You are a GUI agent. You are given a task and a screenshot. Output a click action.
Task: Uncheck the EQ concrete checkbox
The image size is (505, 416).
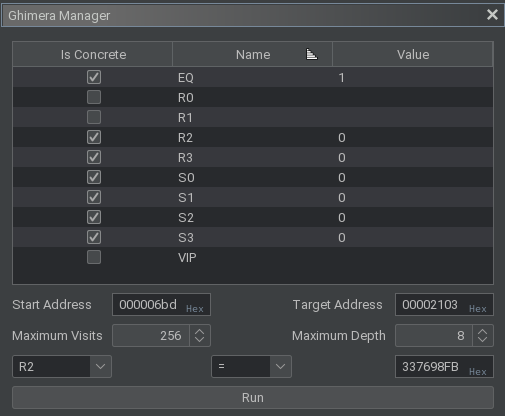pos(94,77)
